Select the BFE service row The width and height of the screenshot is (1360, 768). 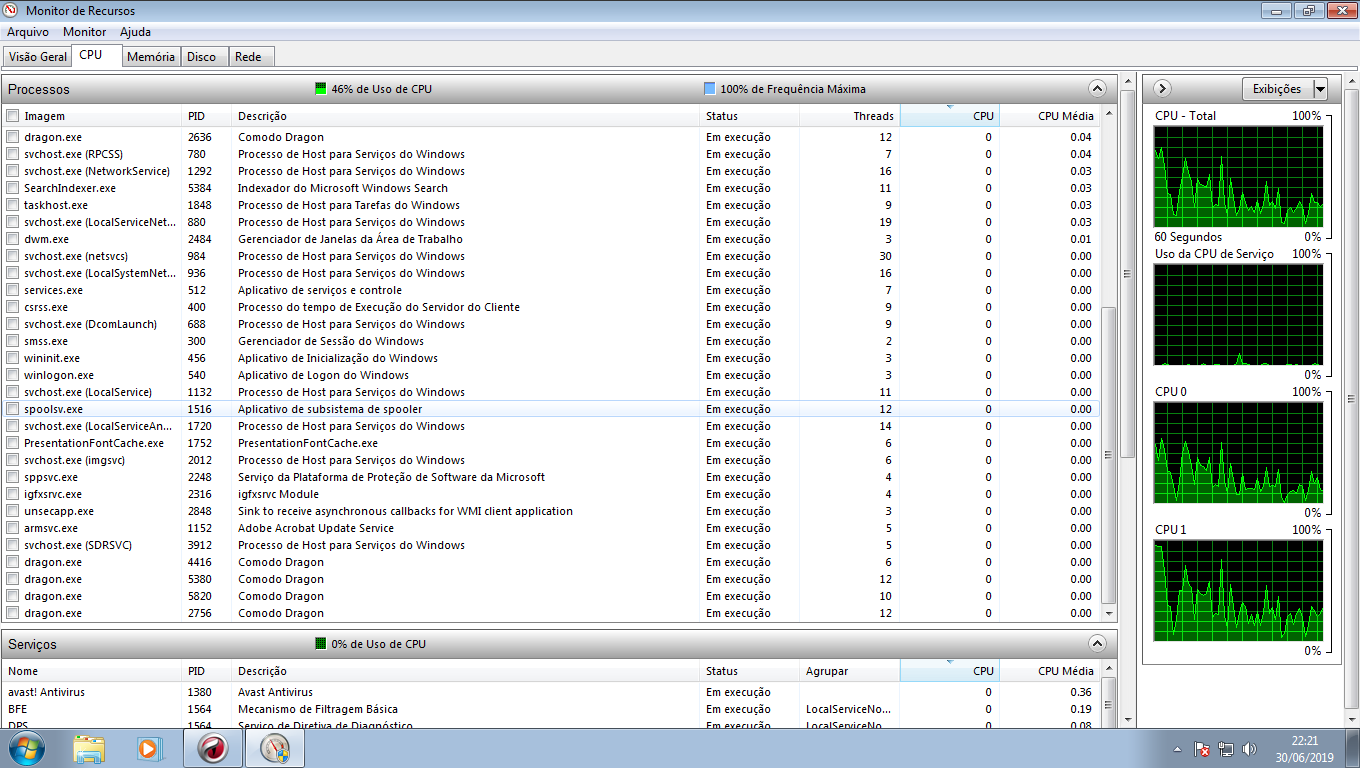[550, 709]
